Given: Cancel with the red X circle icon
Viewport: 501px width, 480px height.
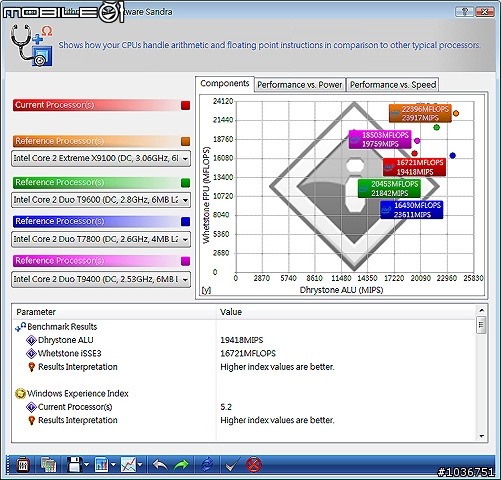Looking at the screenshot, I should (254, 464).
